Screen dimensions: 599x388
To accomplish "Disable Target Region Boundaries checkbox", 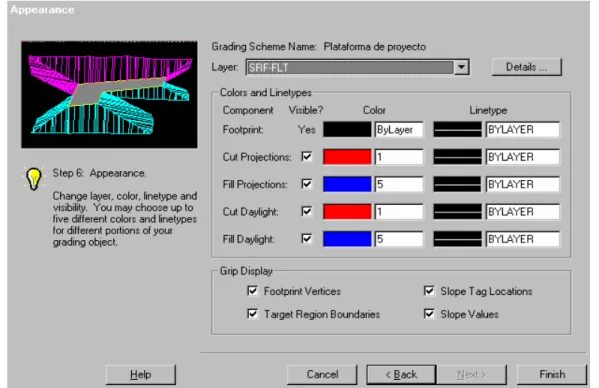I will tap(253, 314).
